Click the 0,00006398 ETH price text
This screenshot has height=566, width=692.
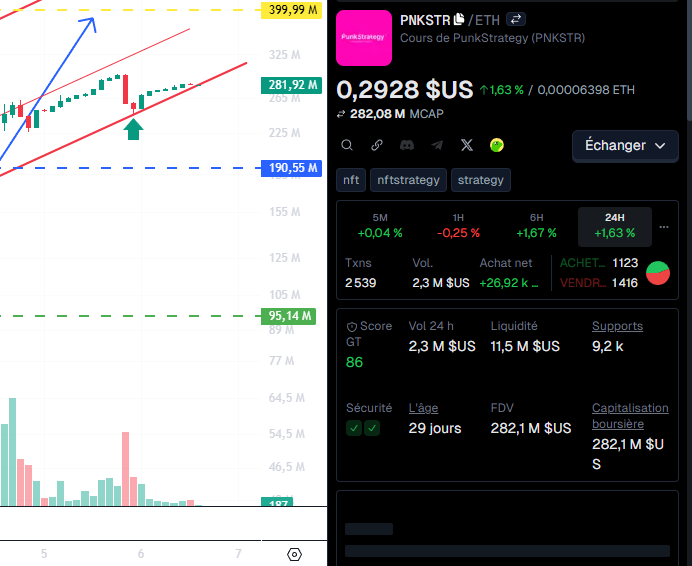586,90
